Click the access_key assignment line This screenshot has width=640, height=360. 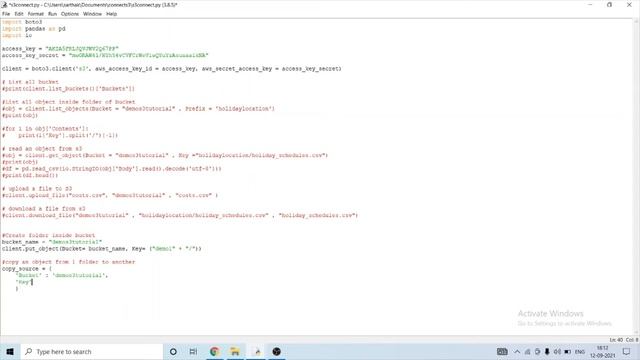(60, 49)
